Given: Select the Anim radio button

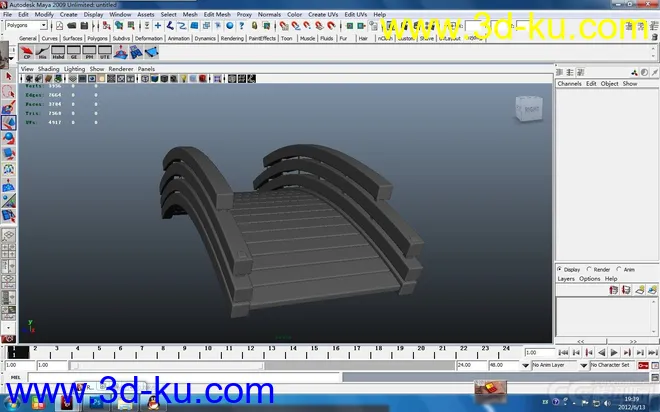Looking at the screenshot, I should 619,269.
